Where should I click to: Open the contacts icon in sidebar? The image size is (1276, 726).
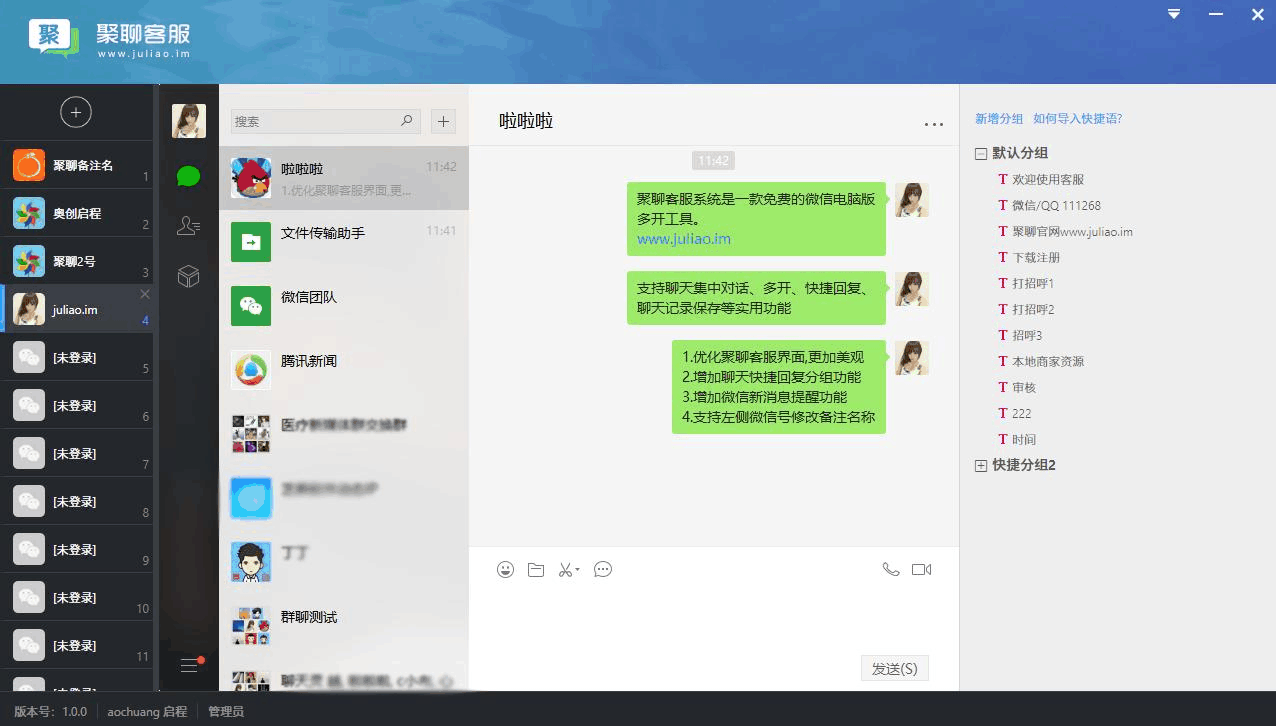coord(188,226)
